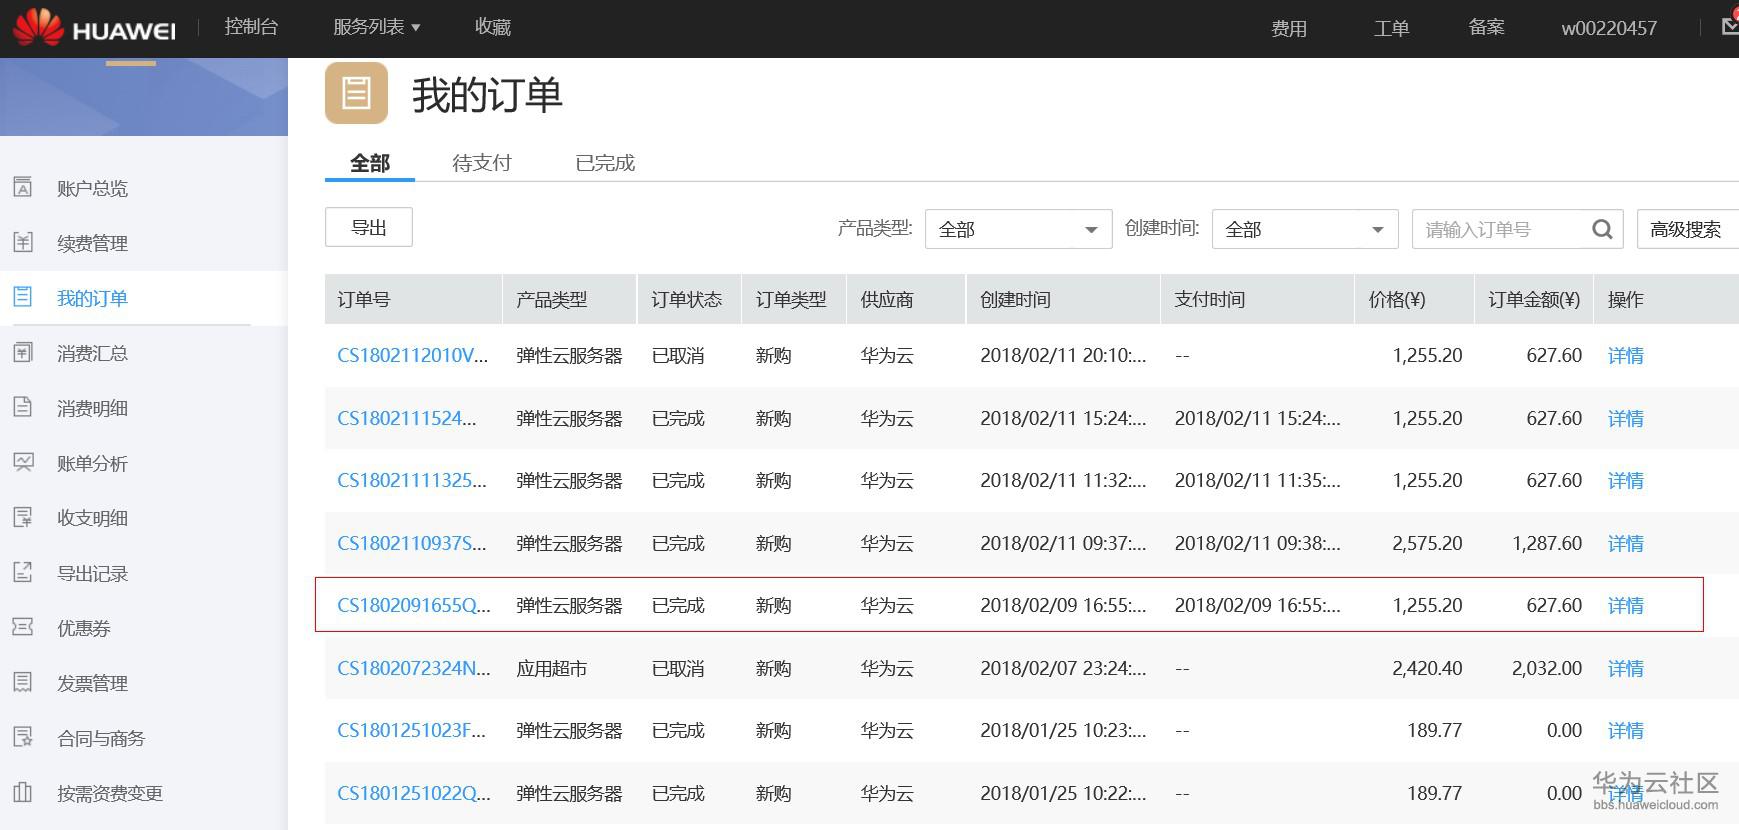Open order link CS1802112010V...
1739x830 pixels.
[x=413, y=355]
